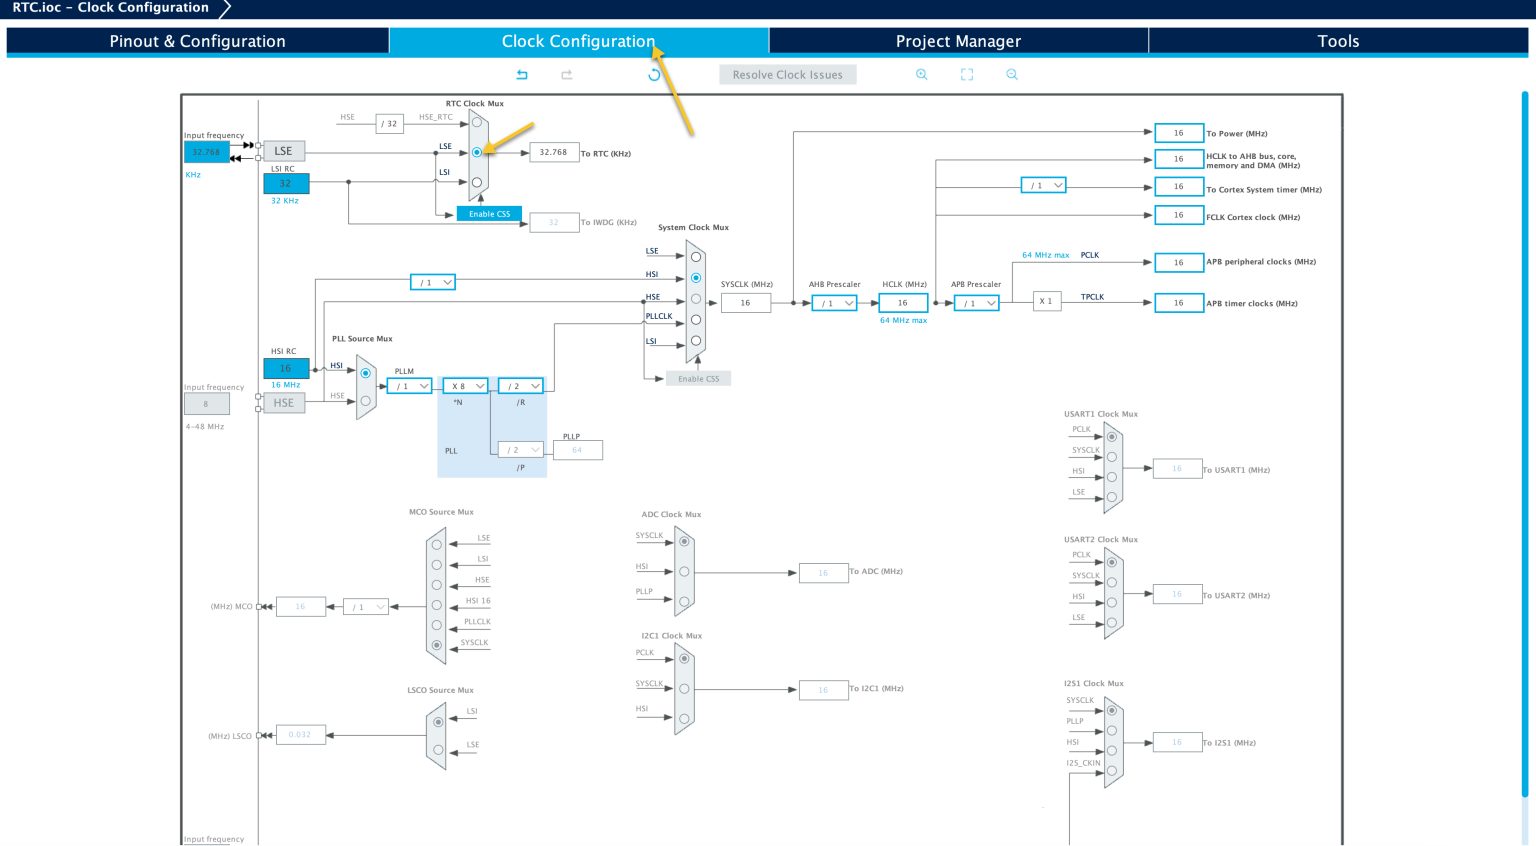
Task: Redo the clock configuration change
Action: tap(566, 74)
